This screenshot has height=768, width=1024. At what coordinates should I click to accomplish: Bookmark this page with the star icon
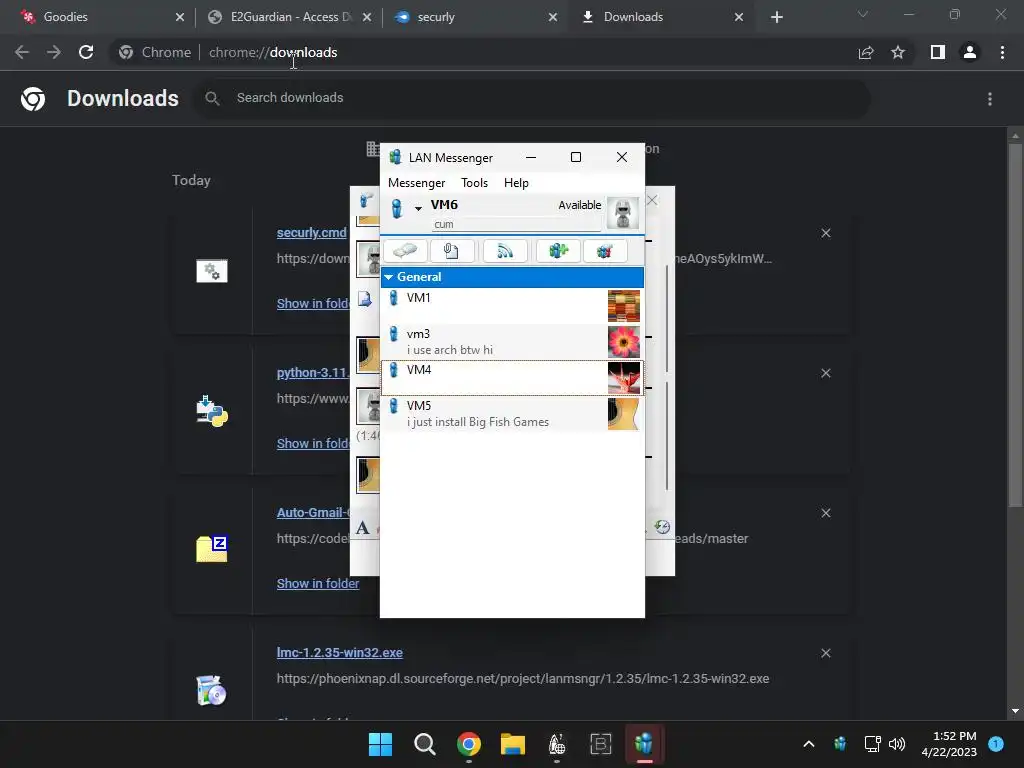(x=898, y=52)
